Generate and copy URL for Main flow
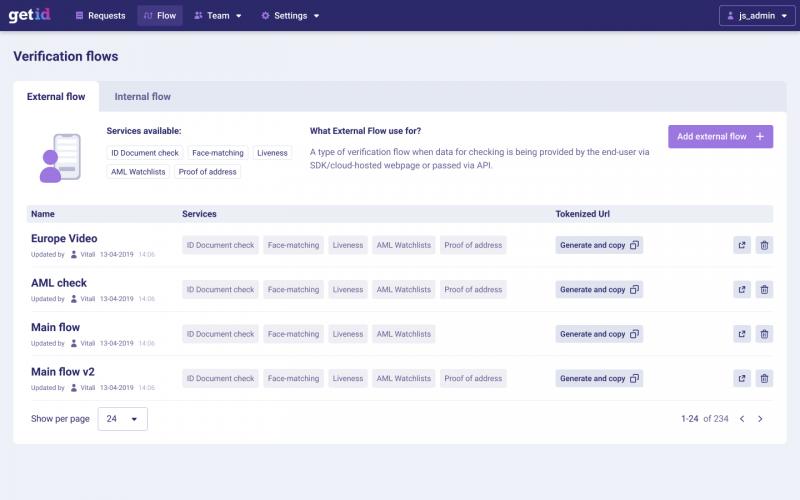This screenshot has height=500, width=800. pos(599,334)
